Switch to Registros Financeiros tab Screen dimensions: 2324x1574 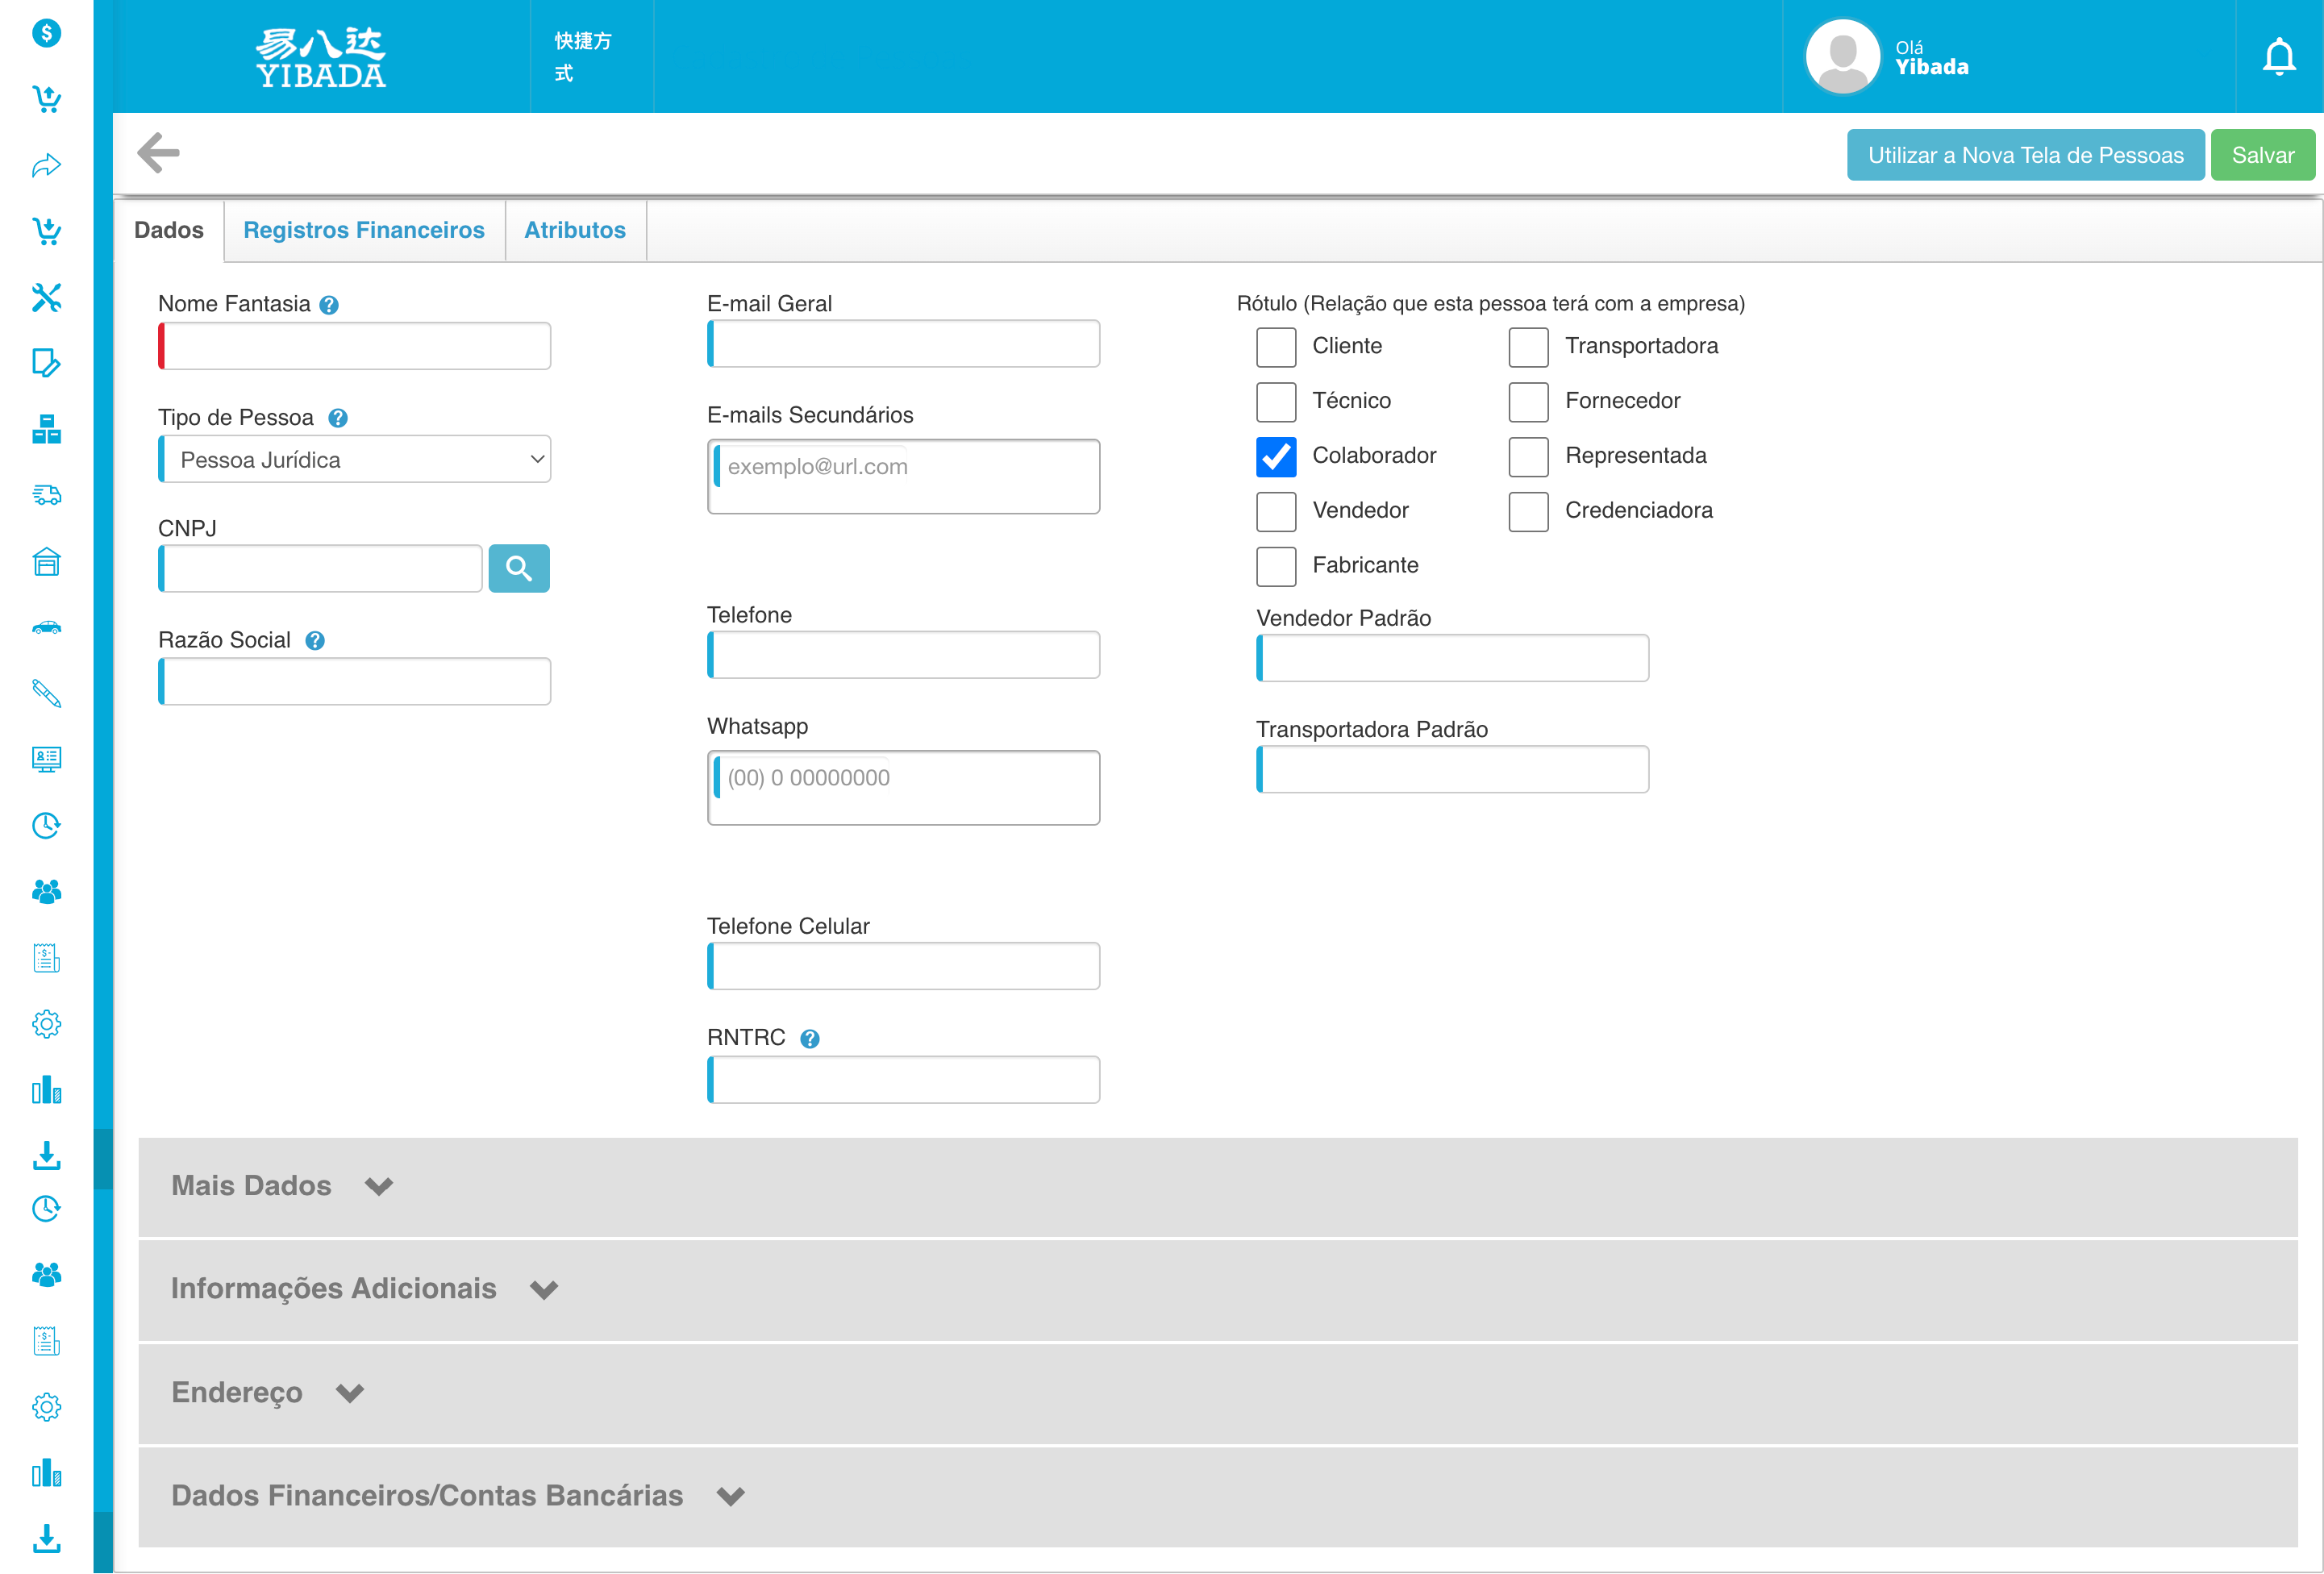363,230
